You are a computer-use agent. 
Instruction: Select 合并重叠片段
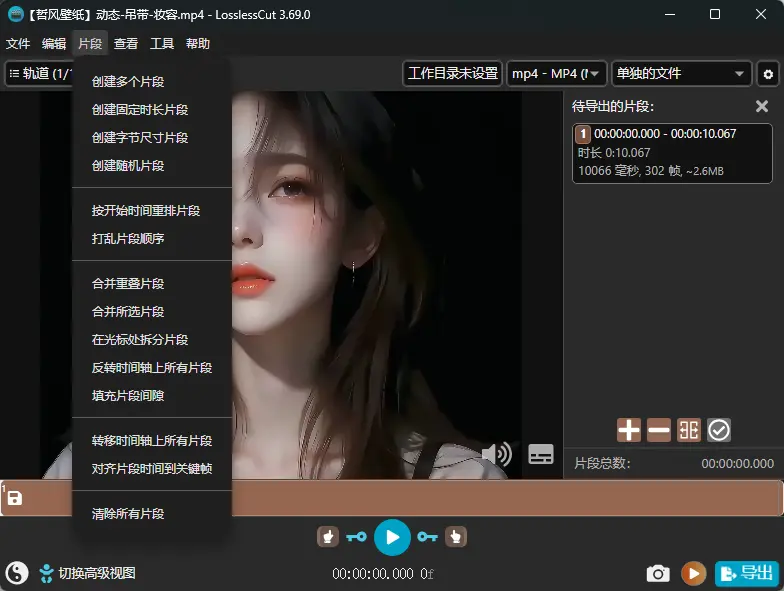(x=152, y=284)
